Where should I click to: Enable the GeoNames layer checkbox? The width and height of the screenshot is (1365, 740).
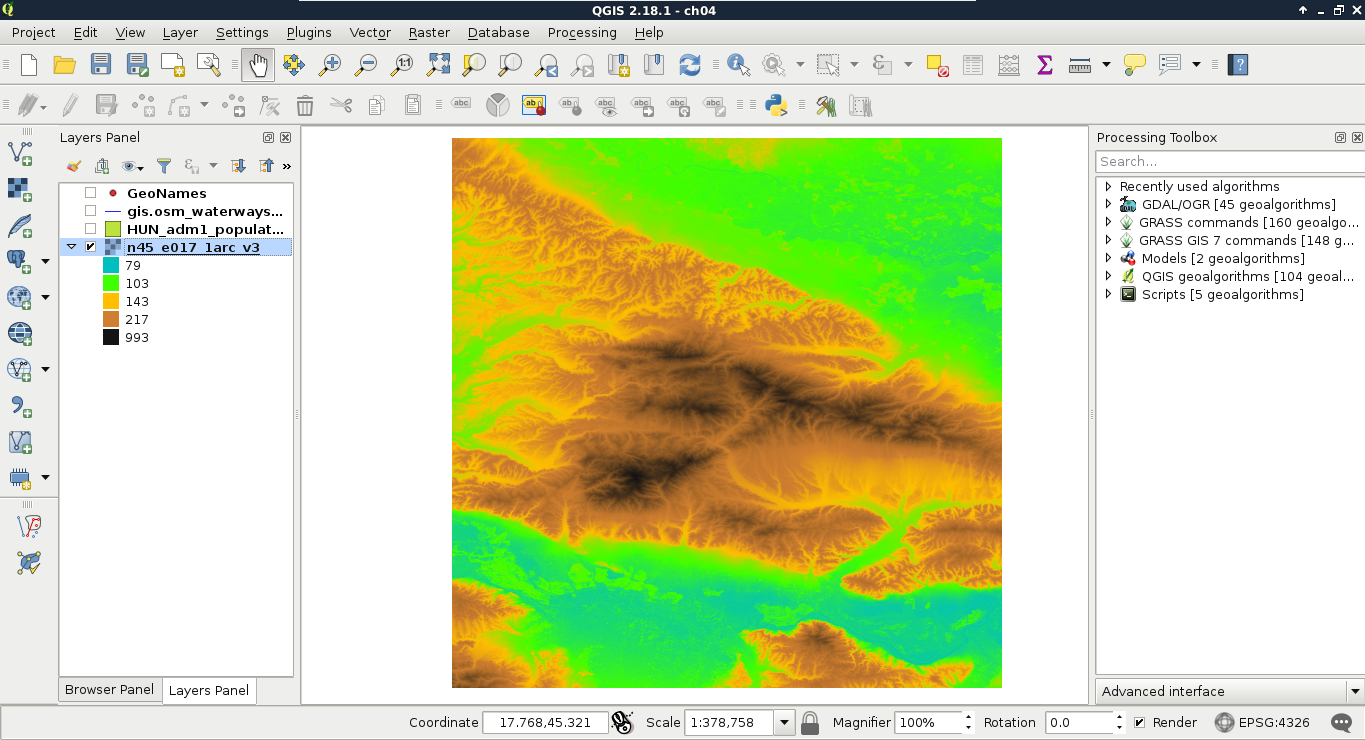(90, 193)
